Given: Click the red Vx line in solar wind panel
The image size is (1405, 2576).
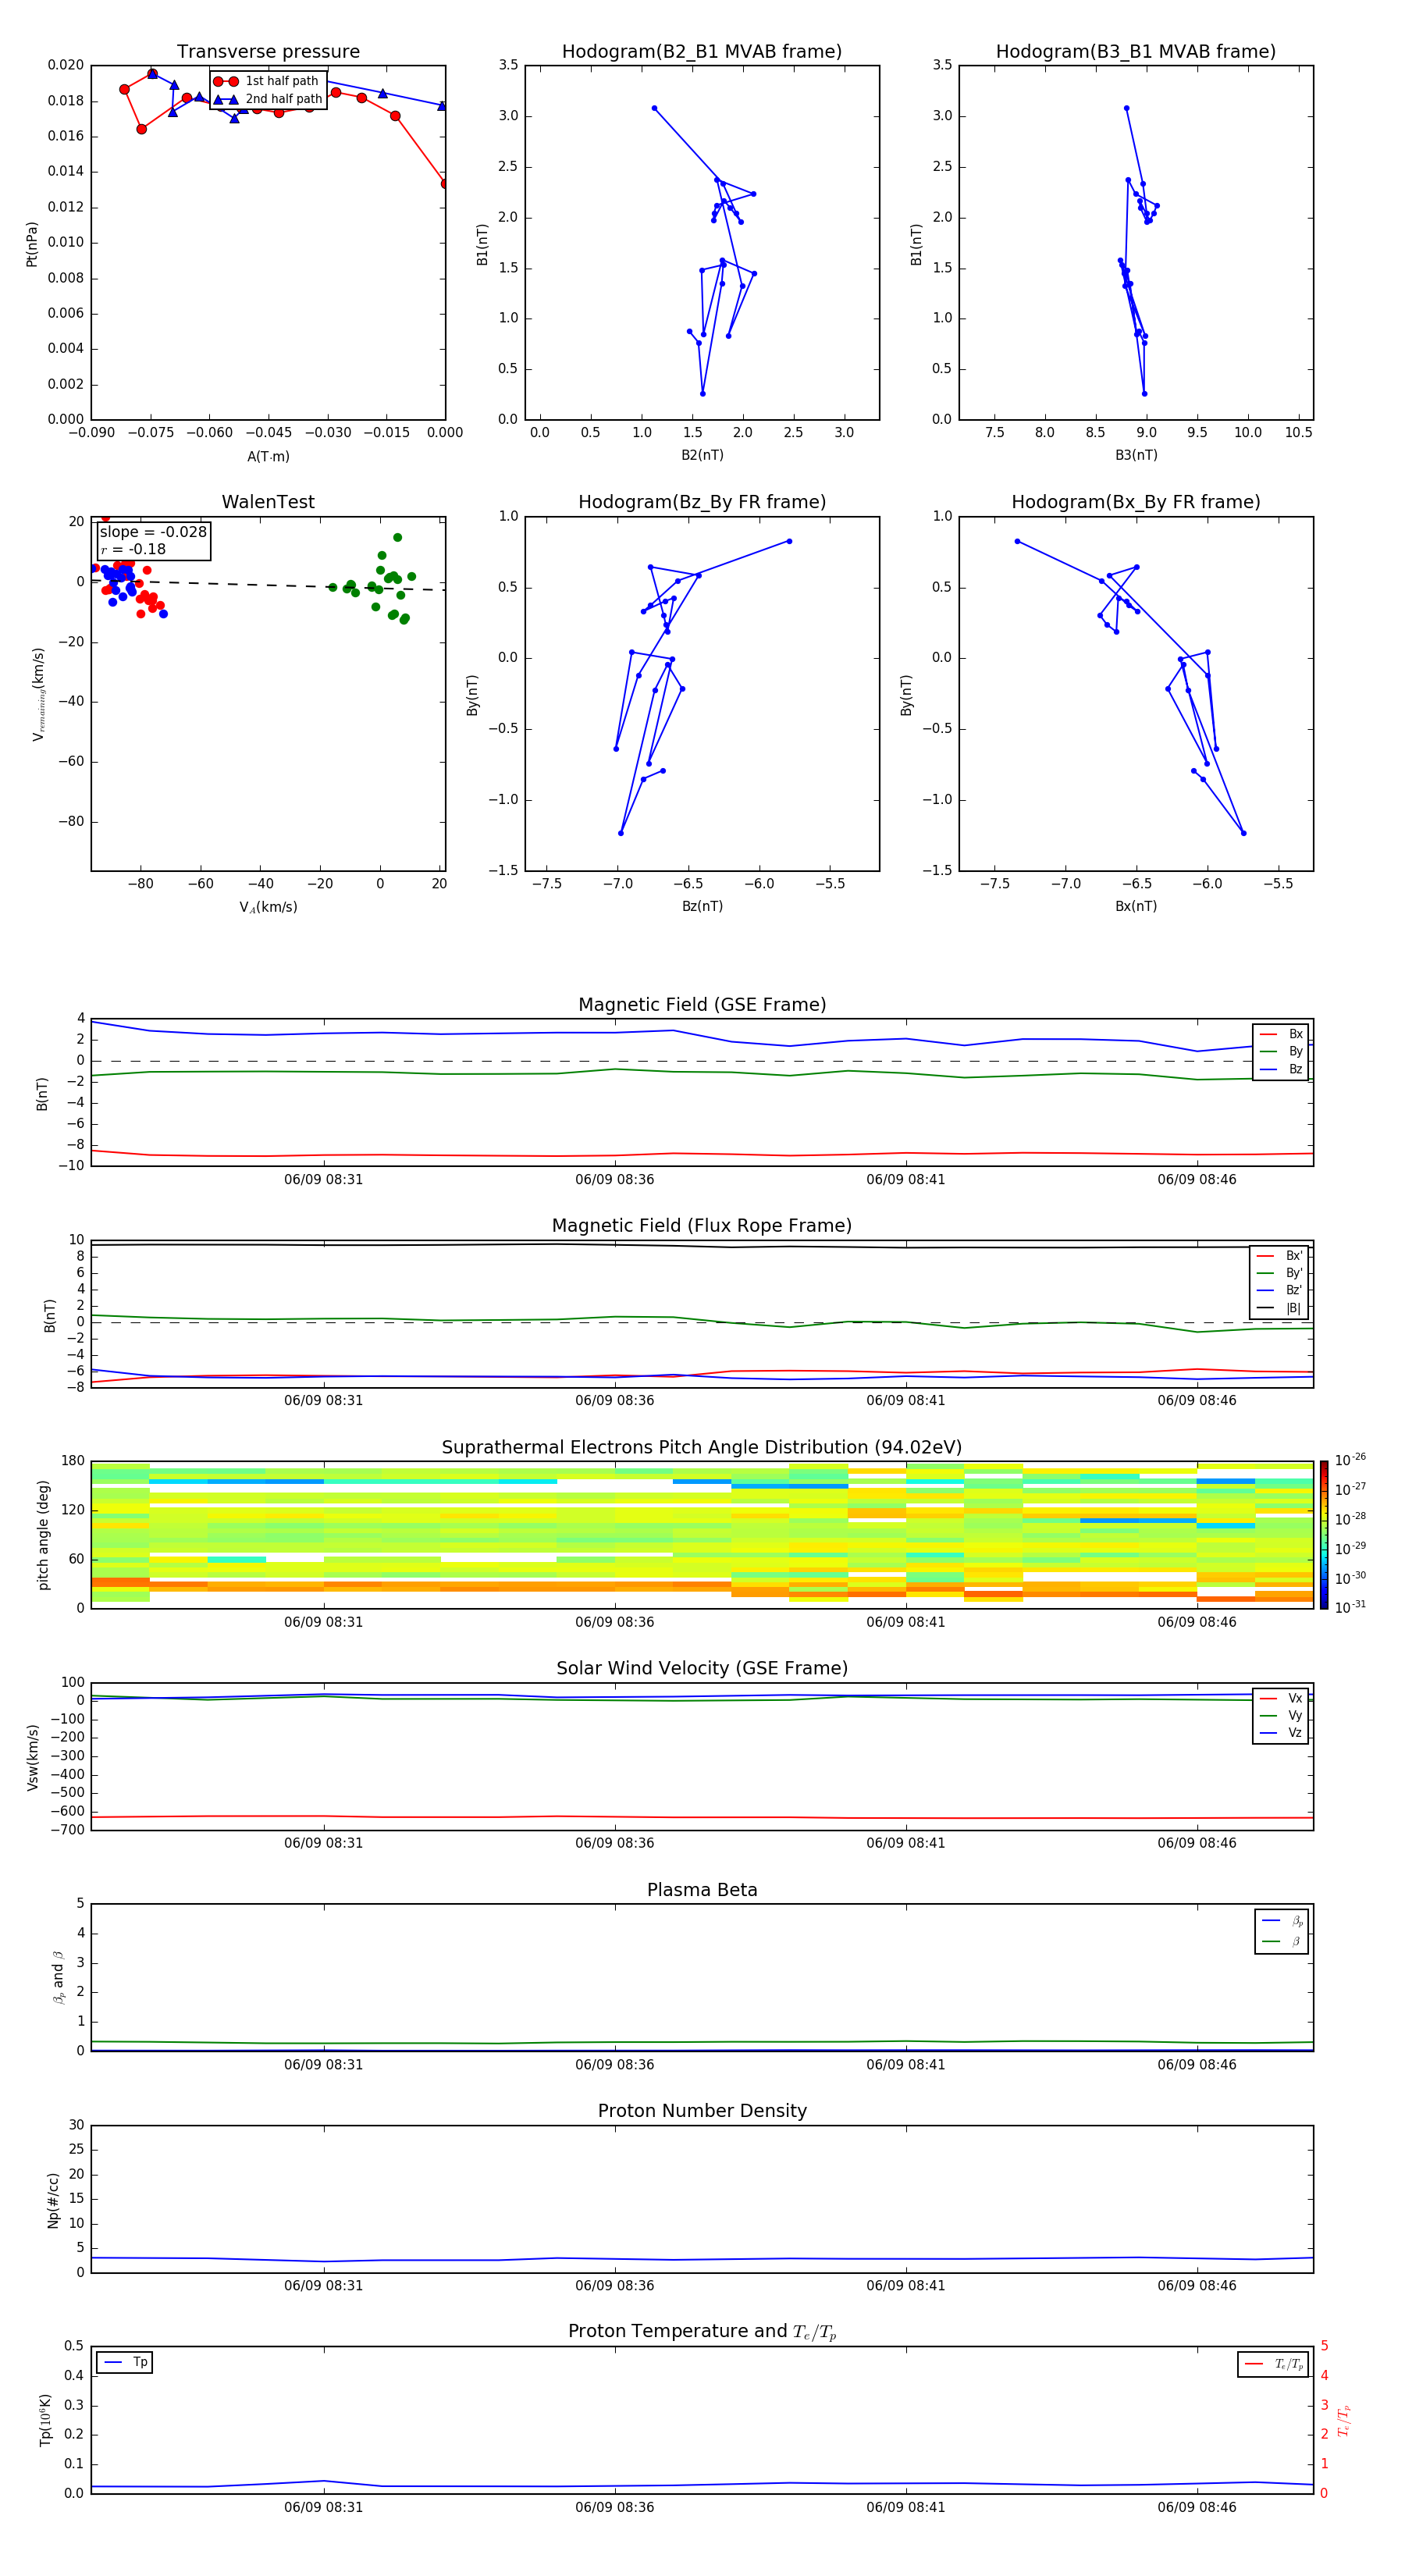Looking at the screenshot, I should tap(700, 1817).
